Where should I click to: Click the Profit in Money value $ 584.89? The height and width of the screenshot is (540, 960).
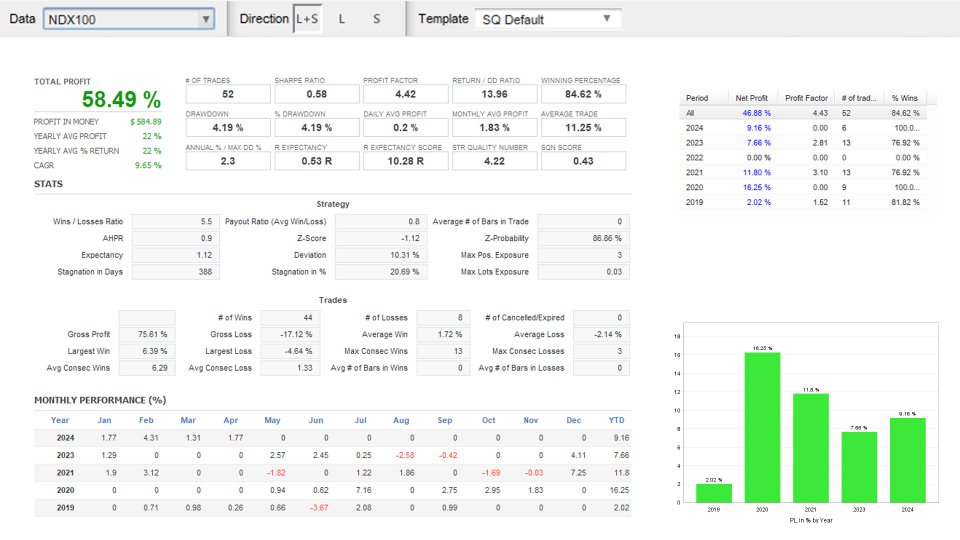pyautogui.click(x=146, y=122)
